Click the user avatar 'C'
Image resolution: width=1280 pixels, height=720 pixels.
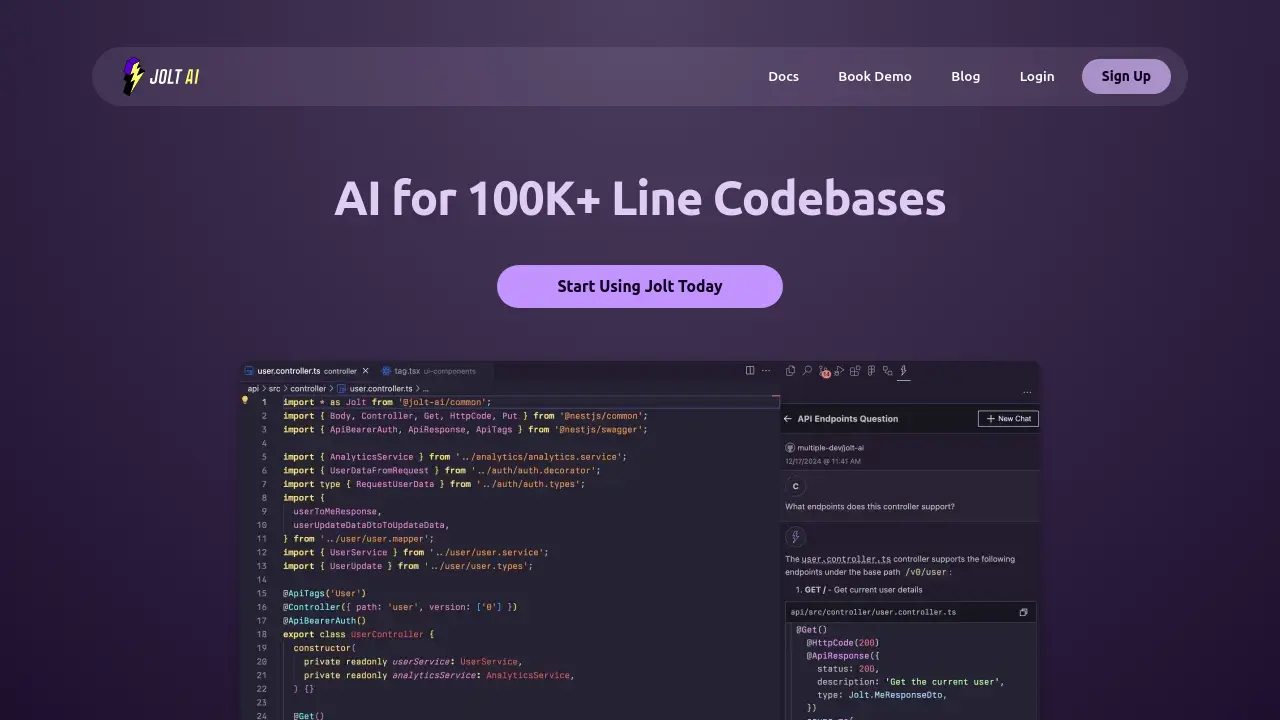796,486
